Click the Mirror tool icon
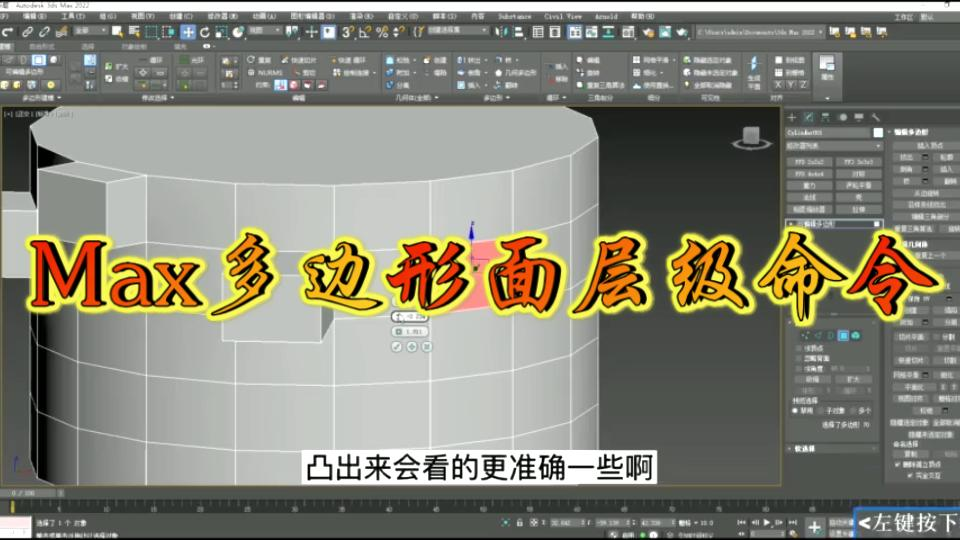This screenshot has height=540, width=960. coord(501,32)
